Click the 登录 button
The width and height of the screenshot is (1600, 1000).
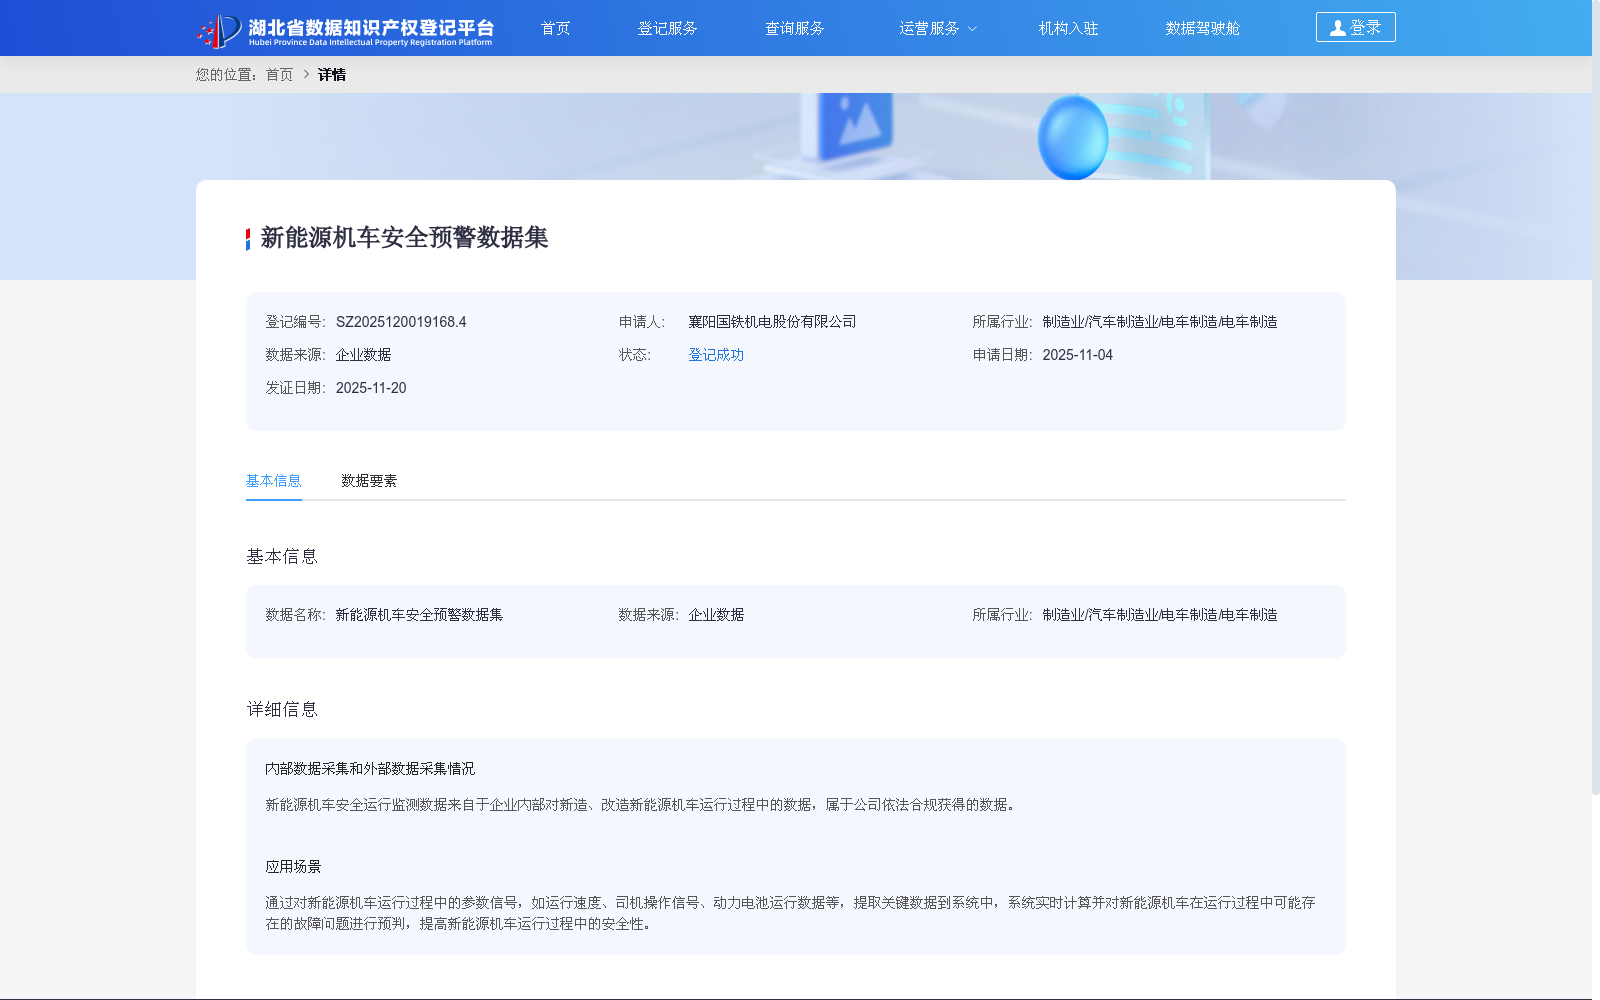[1355, 27]
